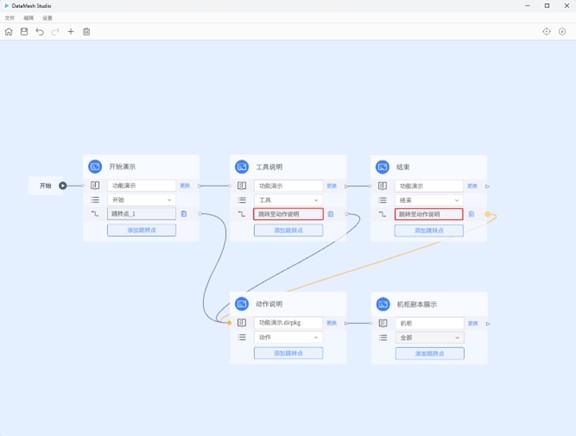
Task: Delete the selection using the trash can icon
Action: (x=86, y=32)
